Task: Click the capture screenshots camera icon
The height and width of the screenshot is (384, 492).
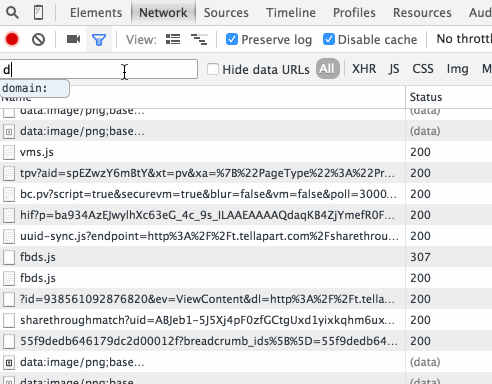Action: click(x=73, y=39)
